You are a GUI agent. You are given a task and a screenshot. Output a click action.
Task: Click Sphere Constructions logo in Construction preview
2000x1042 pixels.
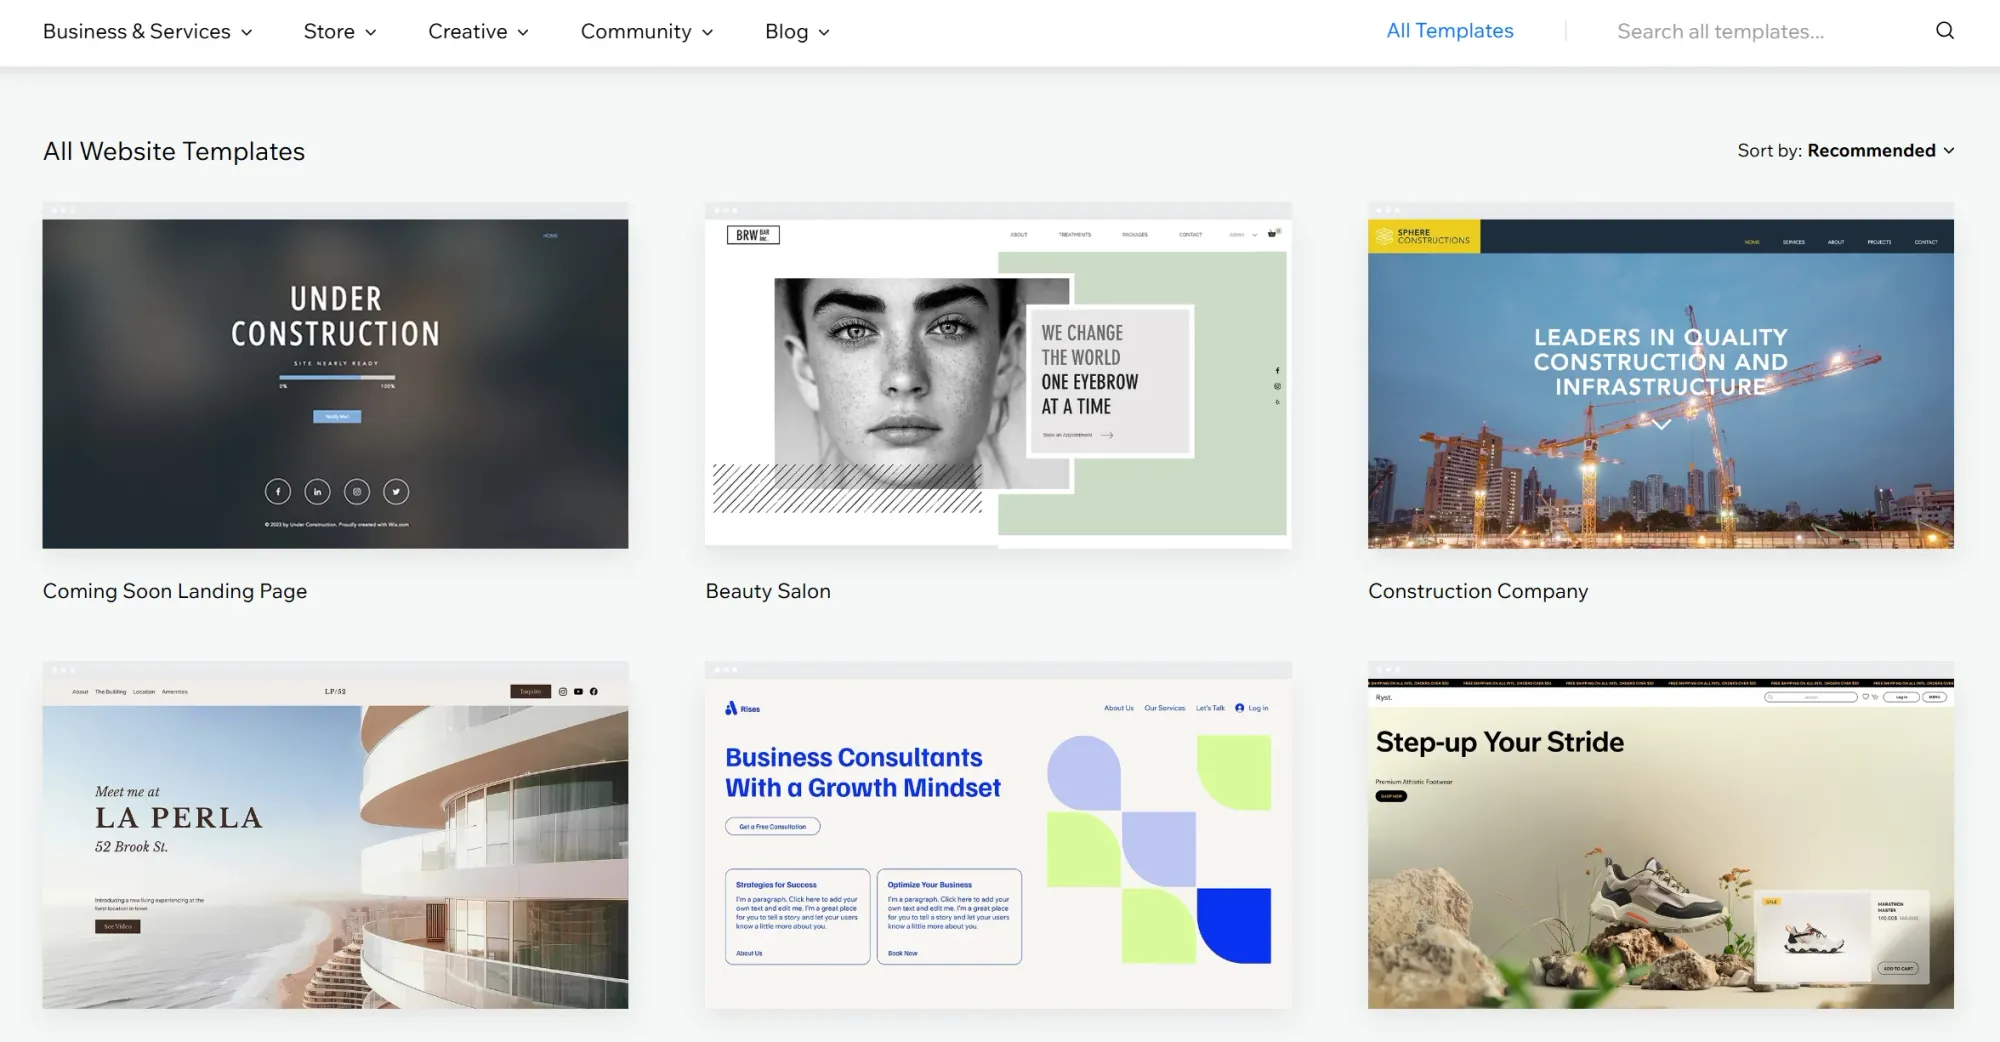pos(1424,236)
